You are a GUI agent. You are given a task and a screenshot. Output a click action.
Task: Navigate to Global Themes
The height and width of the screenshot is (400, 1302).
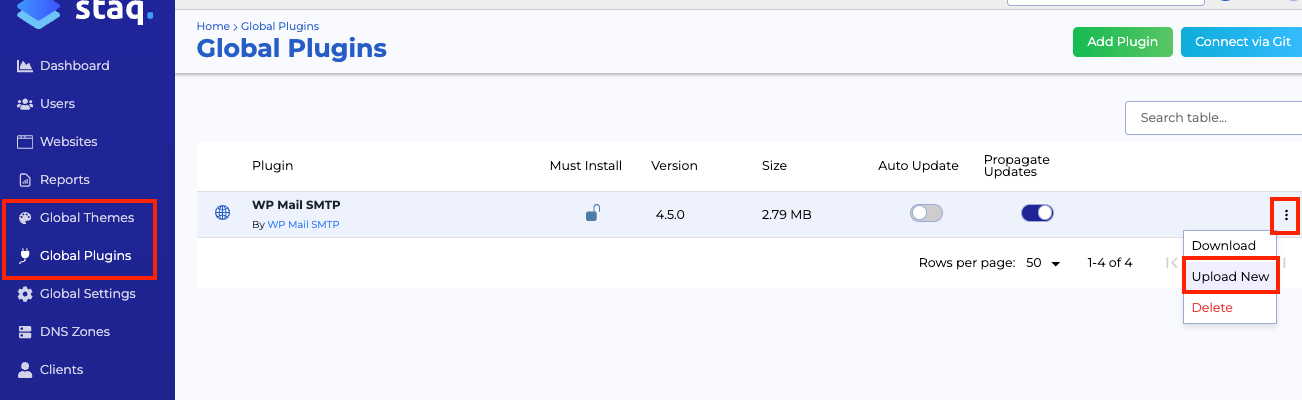pos(87,218)
